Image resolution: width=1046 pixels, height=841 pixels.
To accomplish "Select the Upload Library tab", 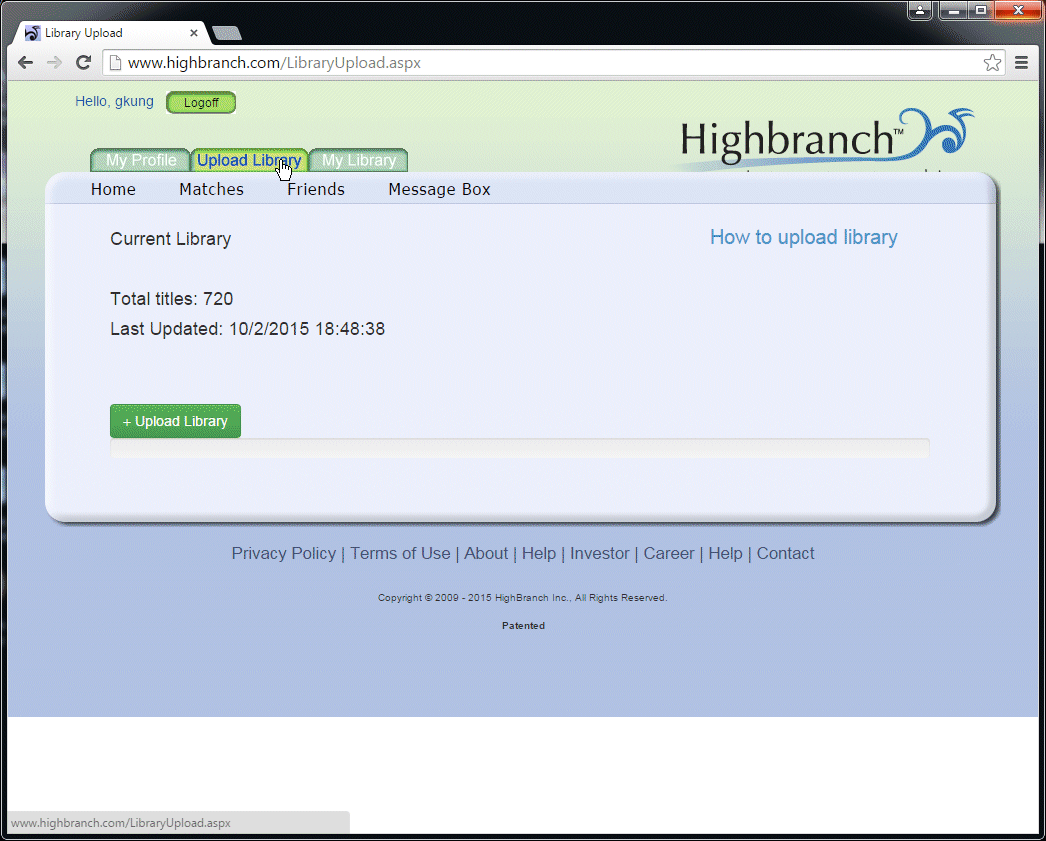I will point(249,160).
